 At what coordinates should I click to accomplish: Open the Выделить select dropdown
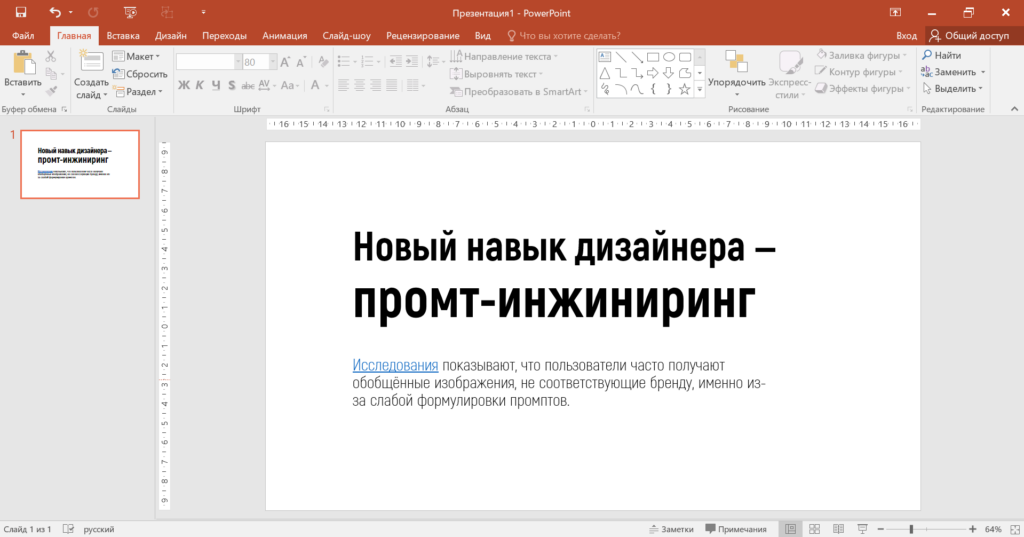[x=953, y=88]
